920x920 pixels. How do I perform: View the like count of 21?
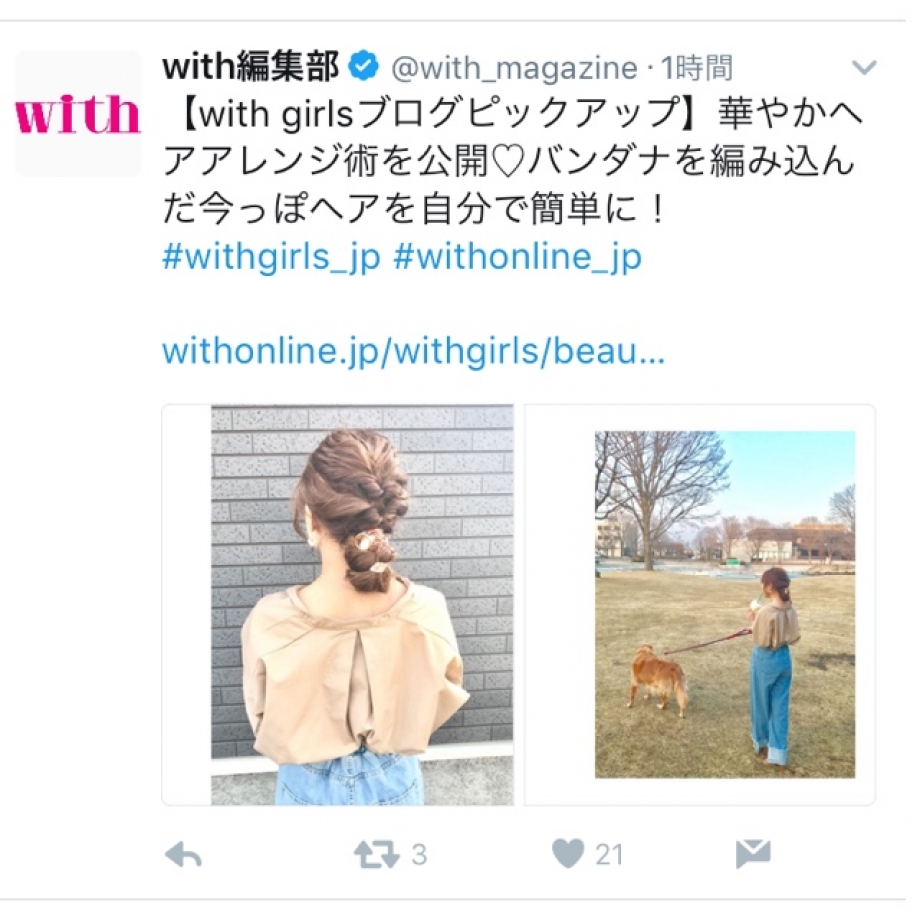tap(609, 855)
